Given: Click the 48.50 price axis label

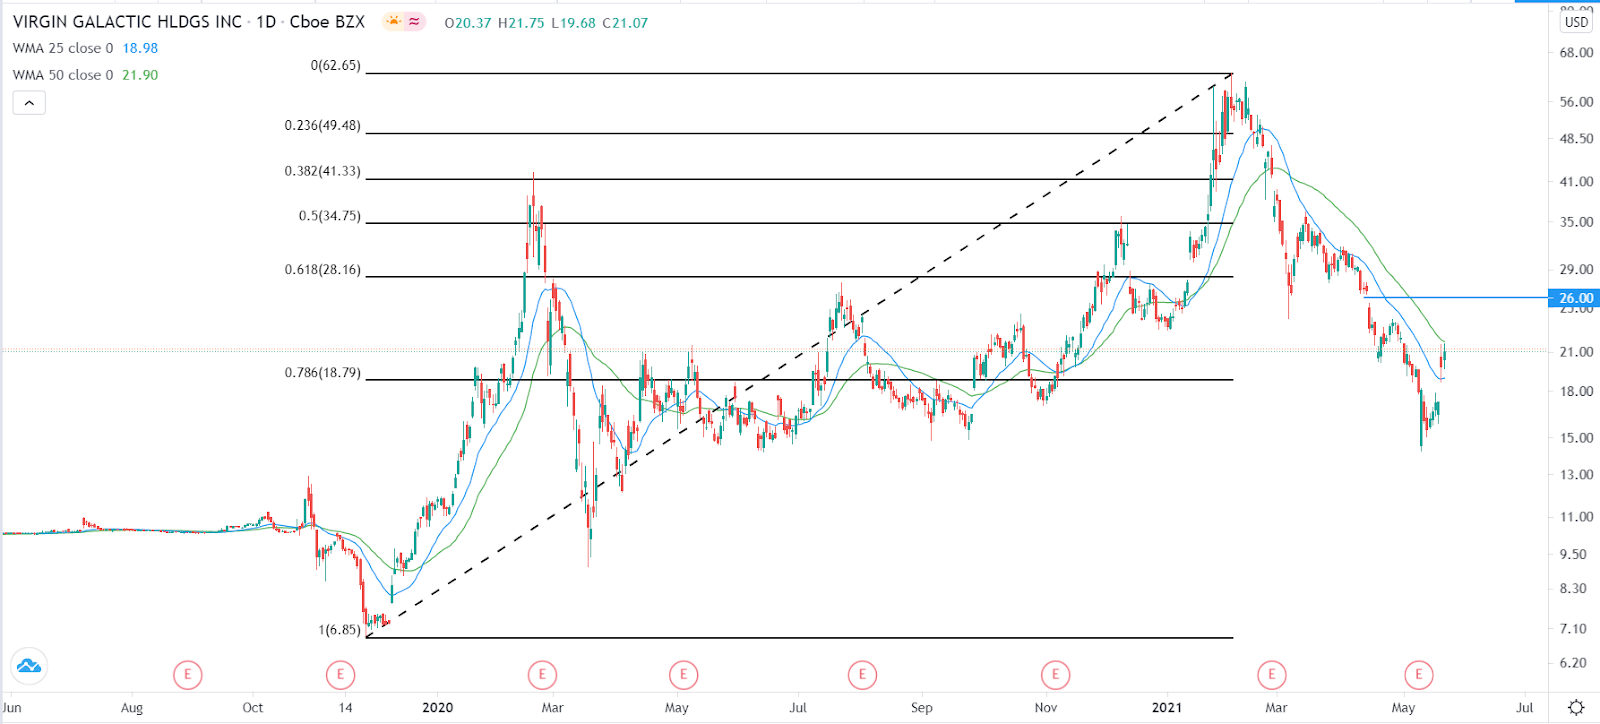Looking at the screenshot, I should point(1576,139).
